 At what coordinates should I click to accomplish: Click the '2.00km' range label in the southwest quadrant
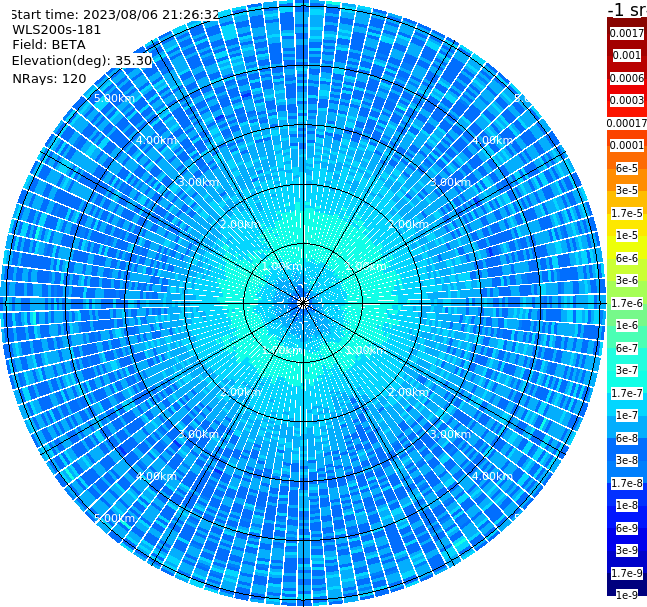tap(240, 392)
